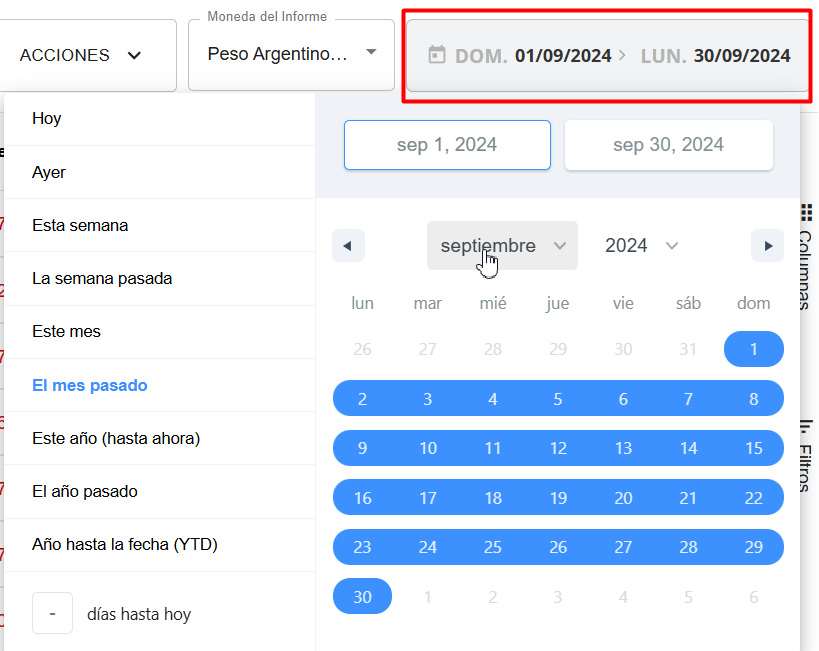Click the end date field 'sep 30, 2024'
Image resolution: width=819 pixels, height=651 pixels.
pyautogui.click(x=668, y=144)
